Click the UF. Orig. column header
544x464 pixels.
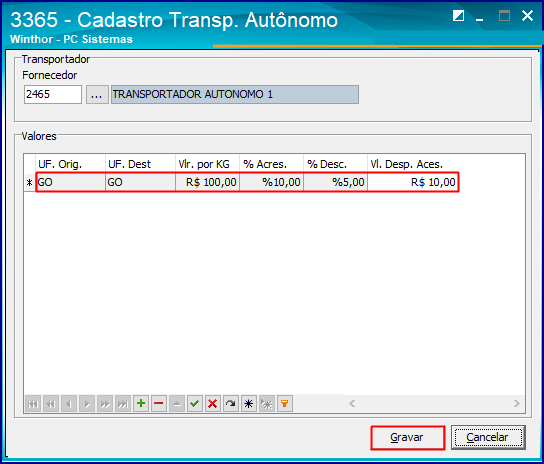[x=70, y=164]
